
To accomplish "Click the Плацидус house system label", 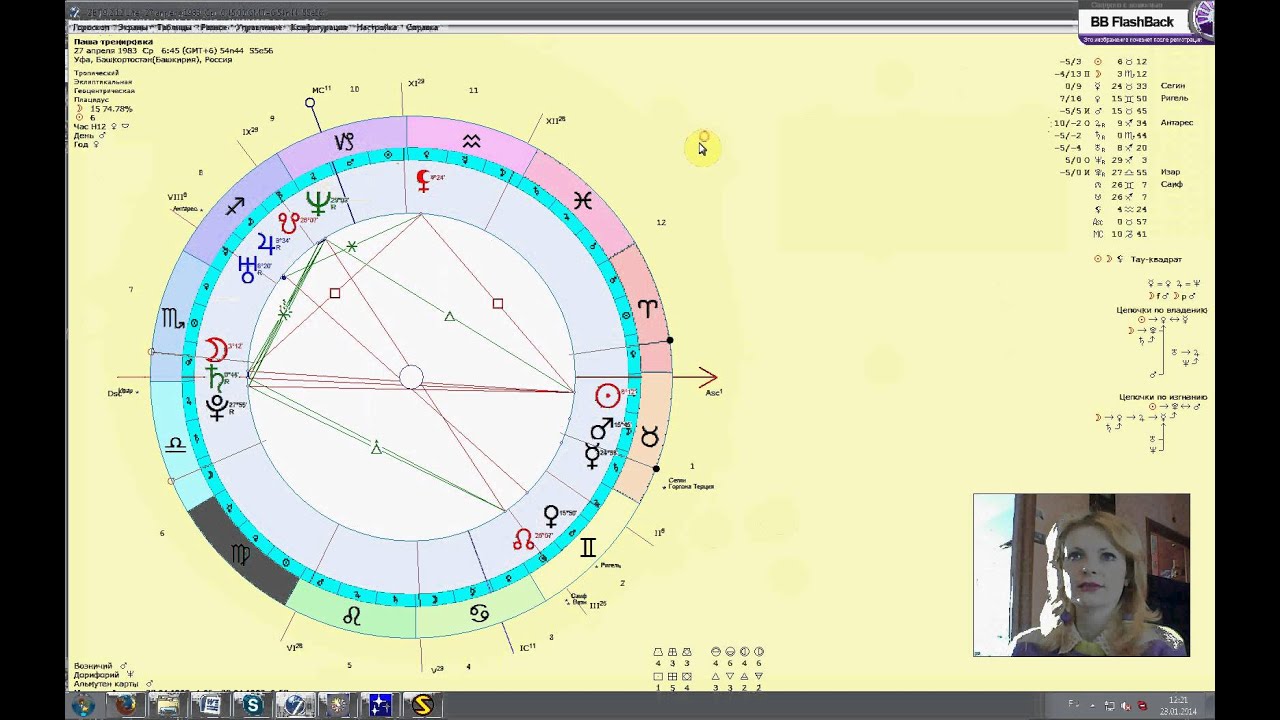I will pos(92,100).
